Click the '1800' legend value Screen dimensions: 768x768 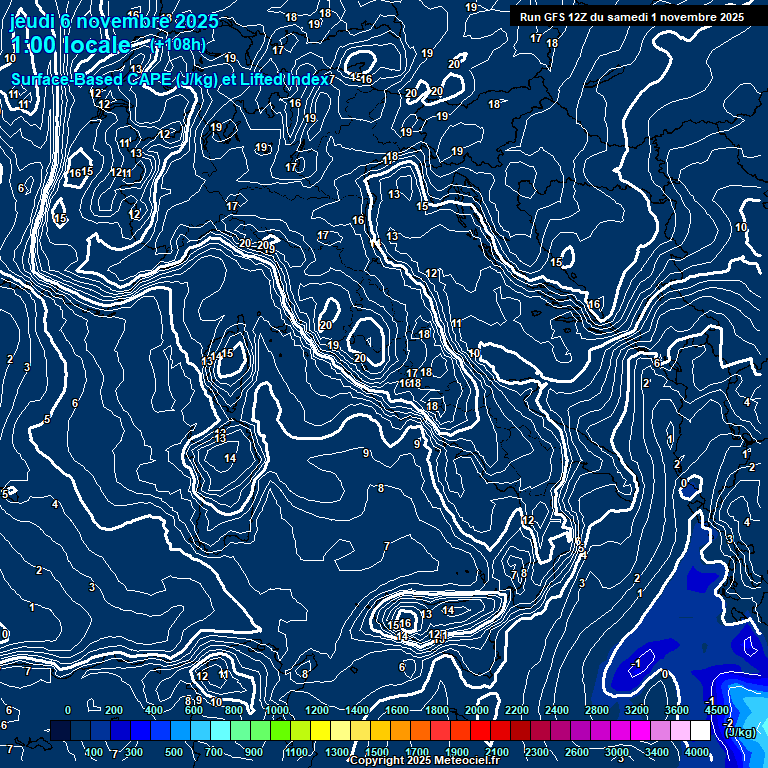click(x=437, y=710)
